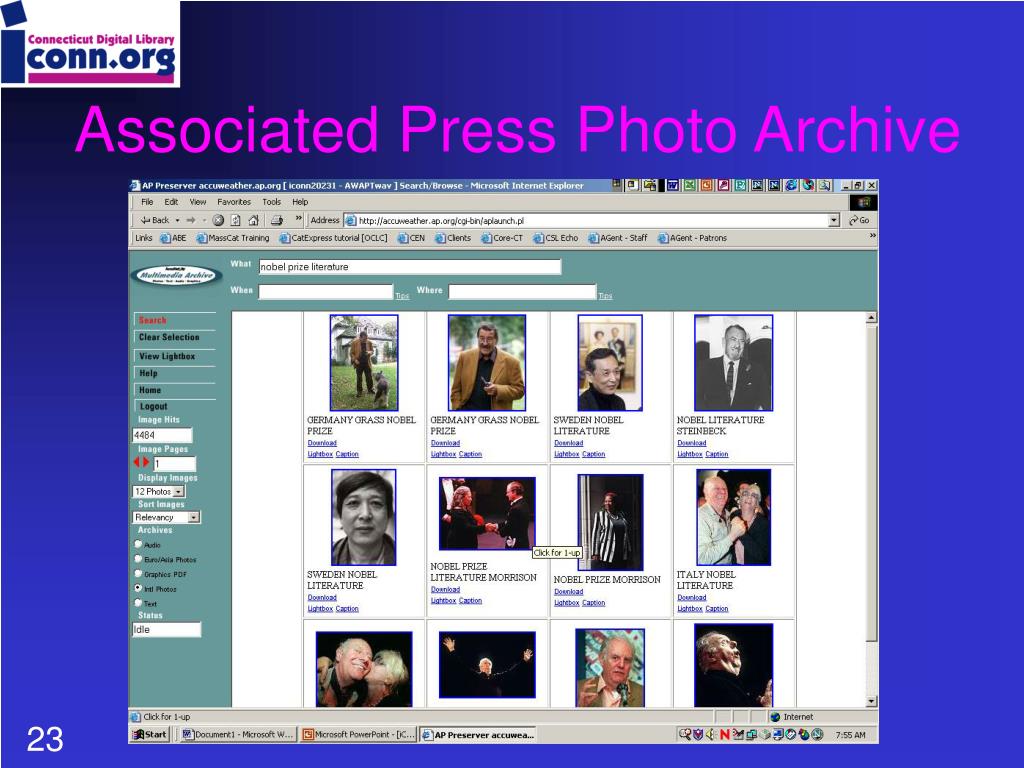The image size is (1024, 768).
Task: Click Caption under ITALY NOBEL LITERATURE
Action: pos(716,609)
